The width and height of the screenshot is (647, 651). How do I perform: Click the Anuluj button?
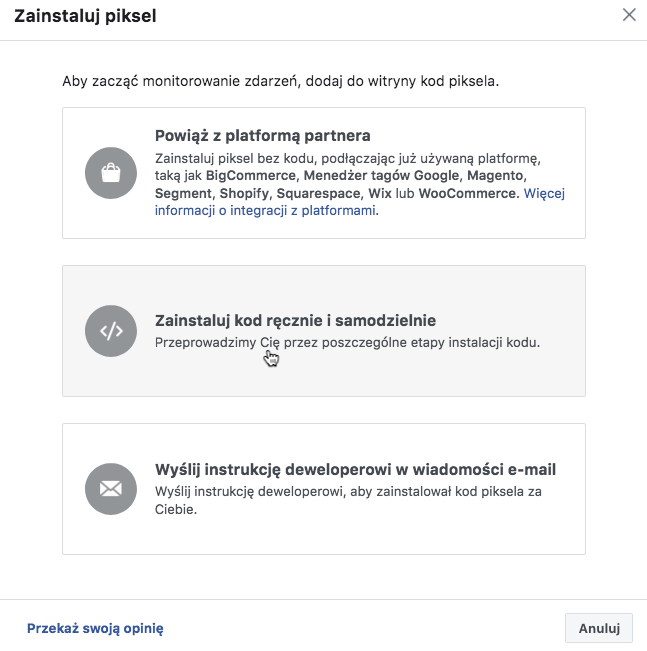(x=599, y=628)
